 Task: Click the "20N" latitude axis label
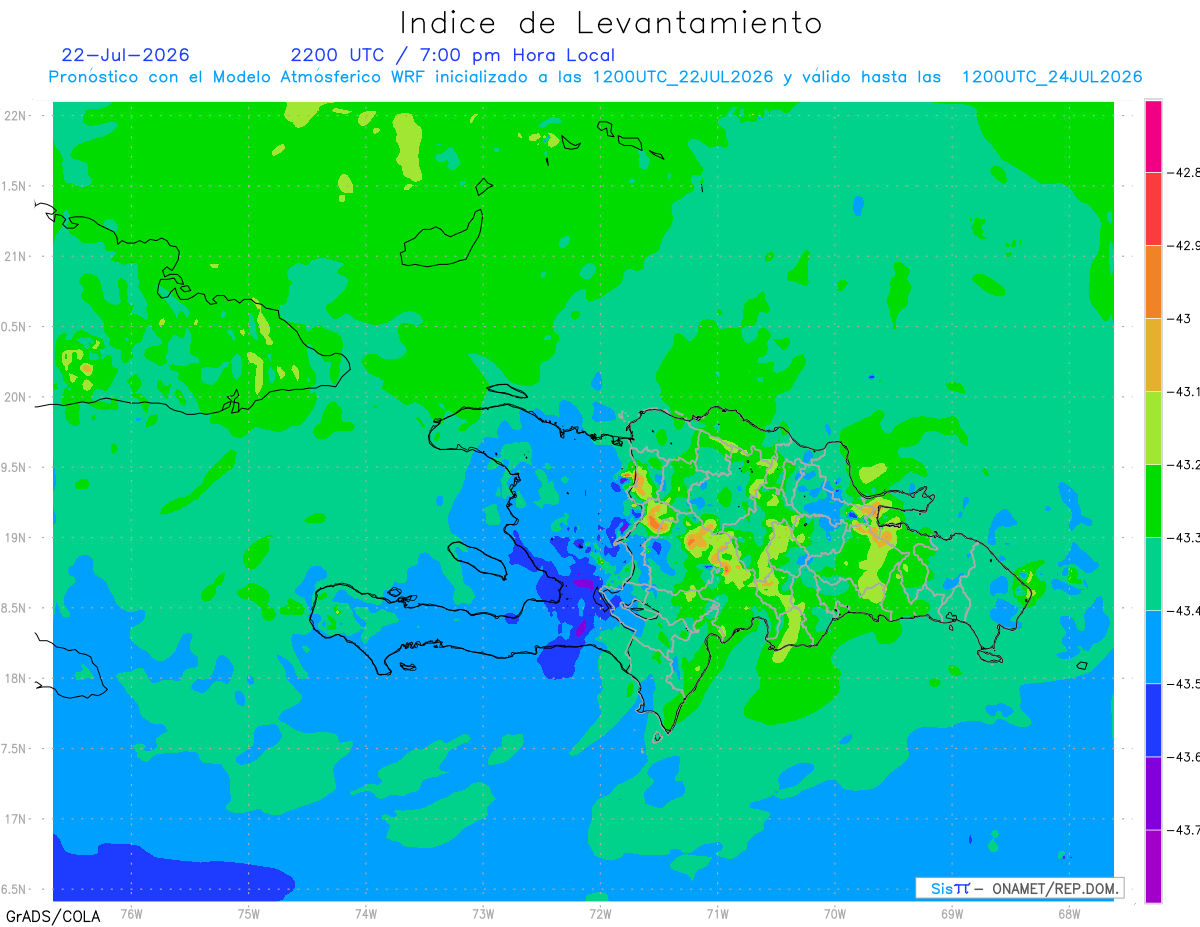pyautogui.click(x=15, y=397)
